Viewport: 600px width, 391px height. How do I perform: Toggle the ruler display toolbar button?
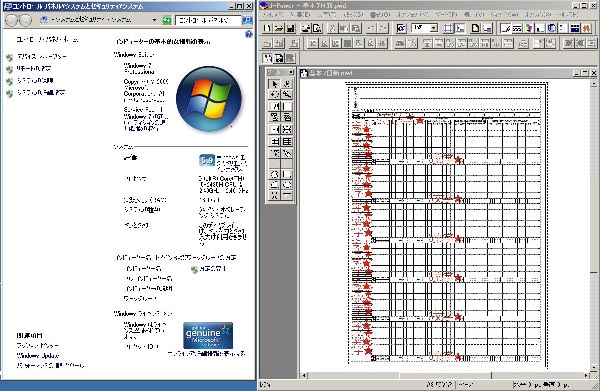(460, 28)
